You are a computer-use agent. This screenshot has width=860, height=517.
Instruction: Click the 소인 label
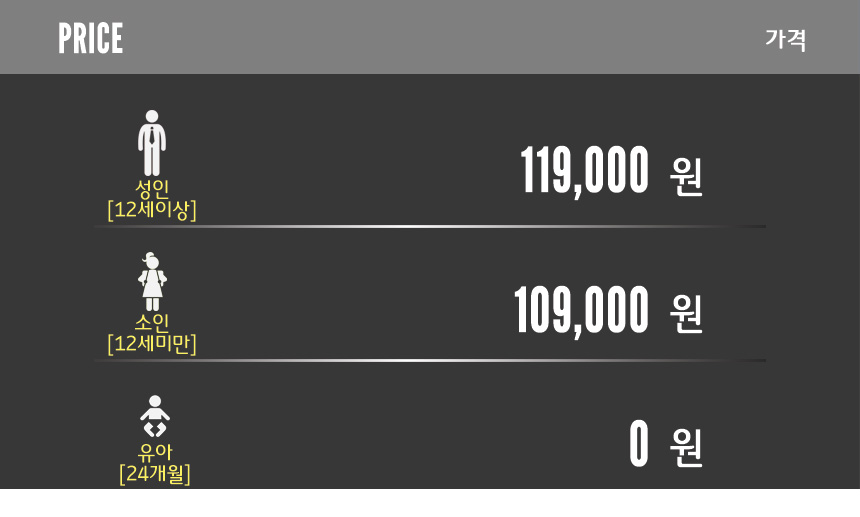point(152,322)
